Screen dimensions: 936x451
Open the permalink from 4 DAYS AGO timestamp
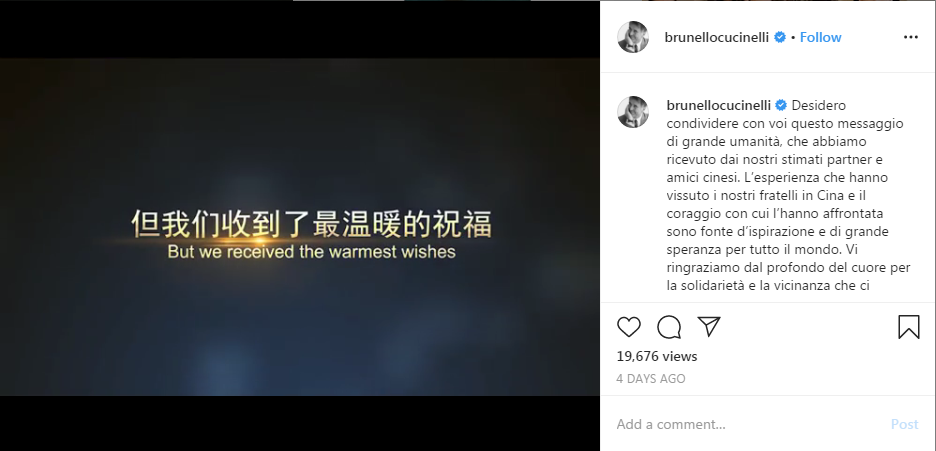click(651, 379)
